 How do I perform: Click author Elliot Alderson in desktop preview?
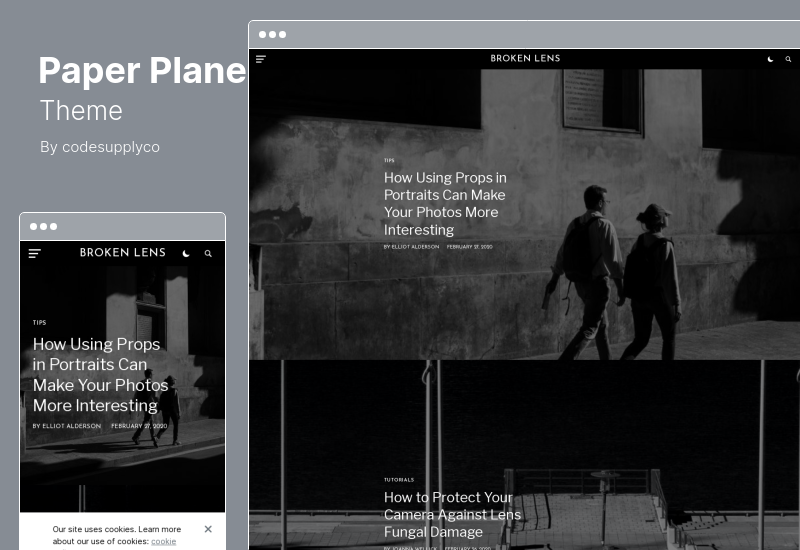pyautogui.click(x=411, y=246)
